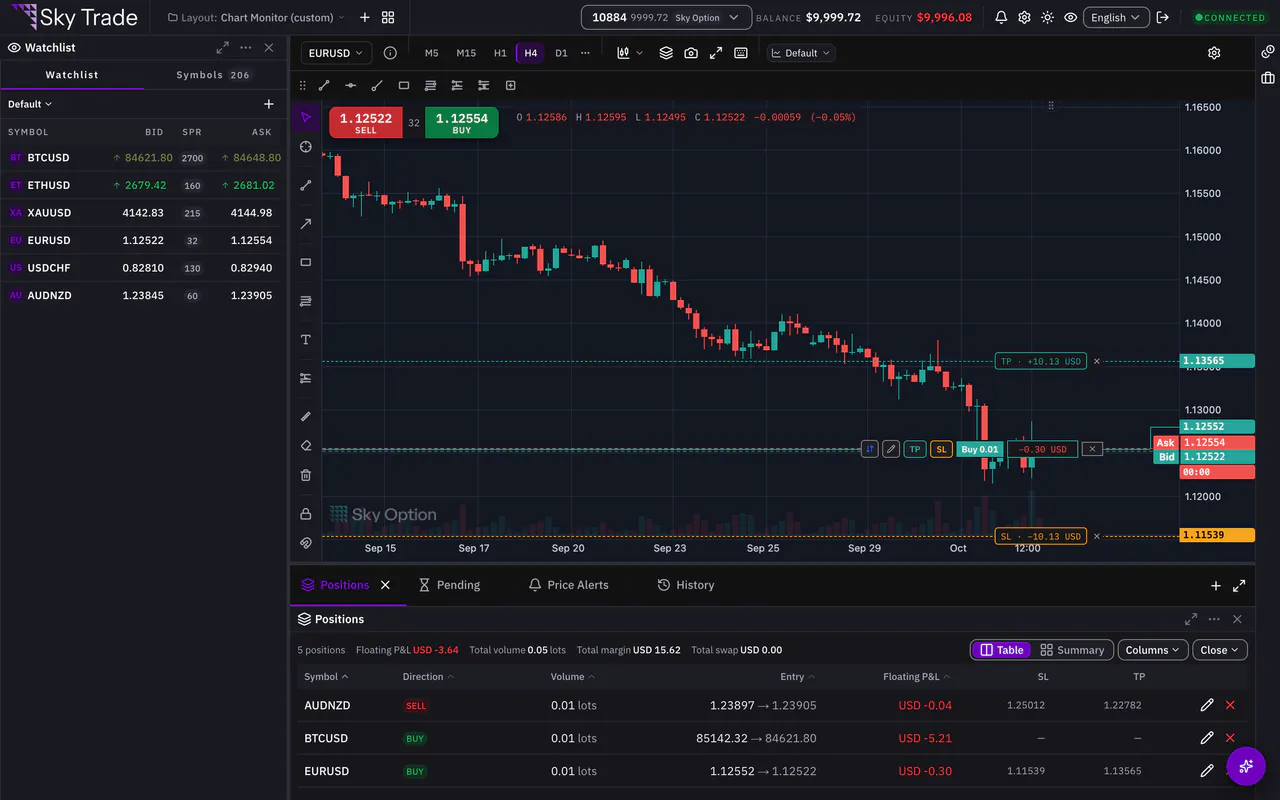
Task: Switch to the Price Alerts tab
Action: pos(568,585)
